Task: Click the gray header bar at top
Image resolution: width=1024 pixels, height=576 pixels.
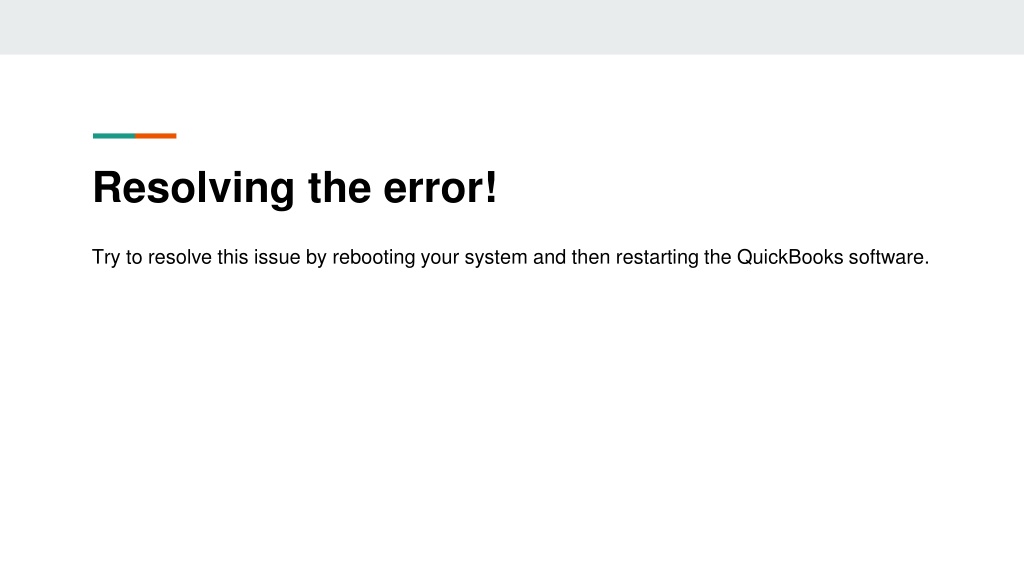Action: tap(512, 27)
